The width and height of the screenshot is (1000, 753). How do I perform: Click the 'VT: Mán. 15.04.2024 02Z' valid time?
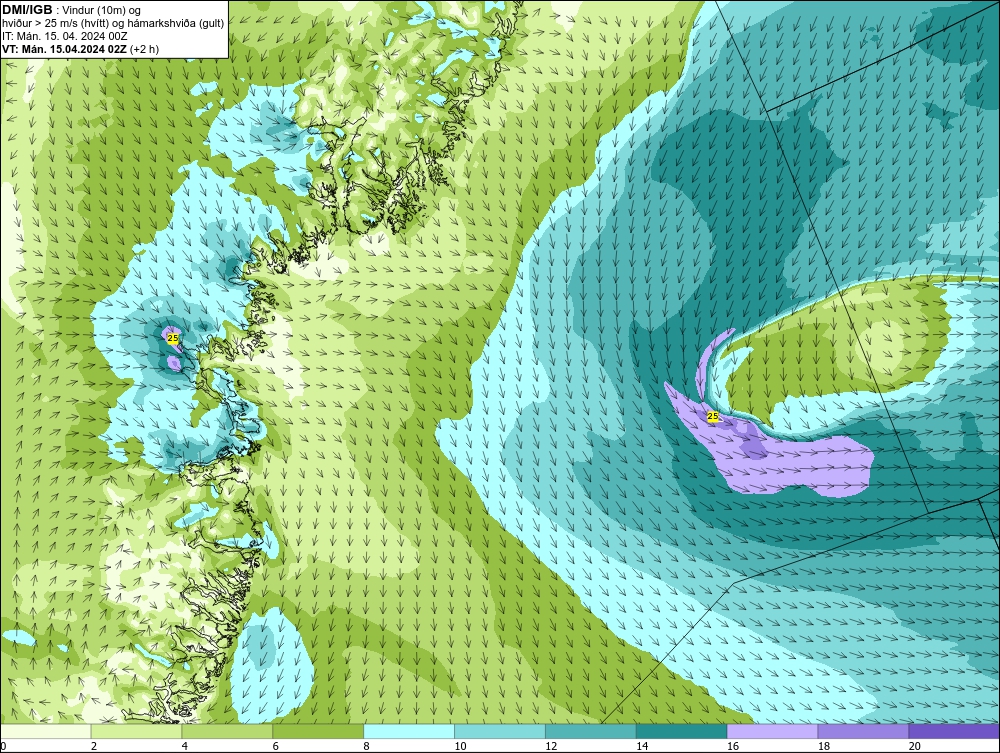pyautogui.click(x=64, y=49)
